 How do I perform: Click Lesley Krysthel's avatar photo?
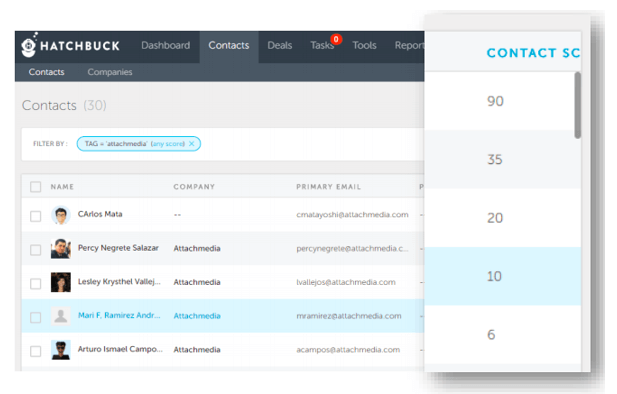click(x=61, y=282)
